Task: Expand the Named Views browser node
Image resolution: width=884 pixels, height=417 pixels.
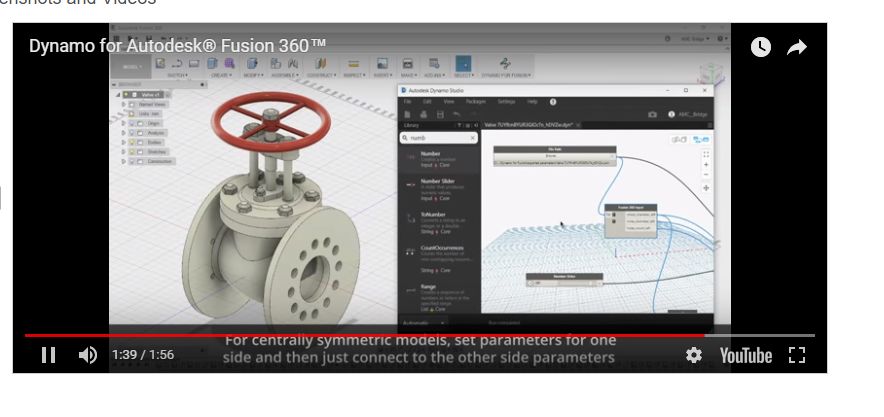Action: tap(124, 104)
